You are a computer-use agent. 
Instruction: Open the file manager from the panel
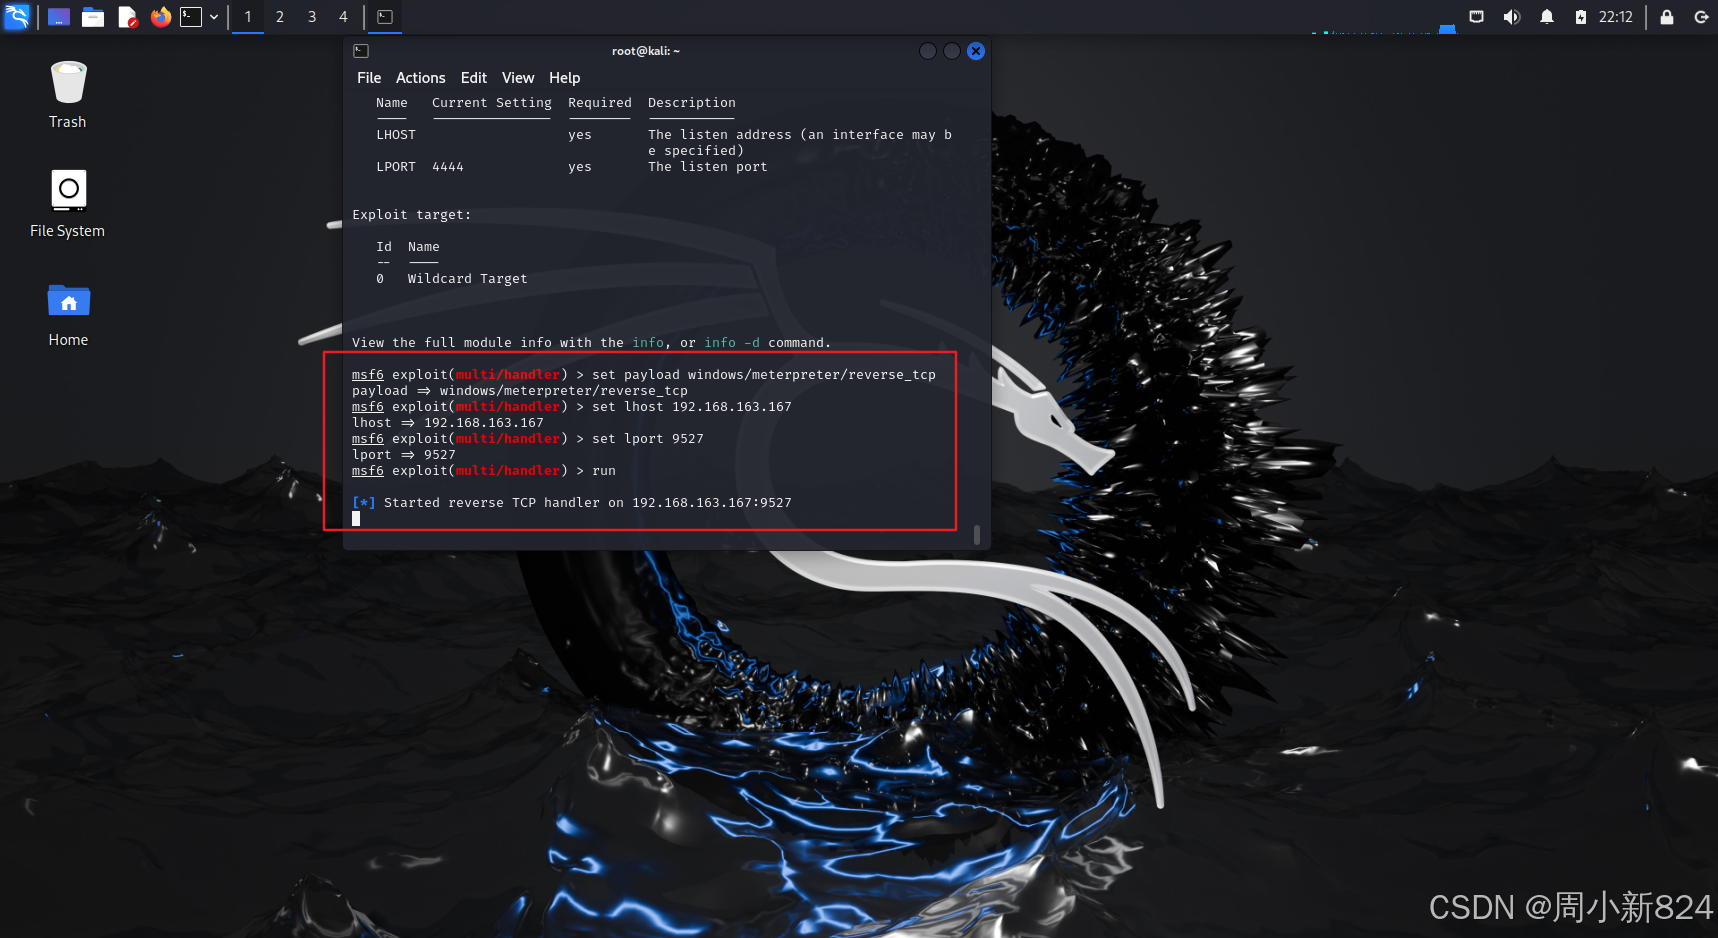point(93,17)
